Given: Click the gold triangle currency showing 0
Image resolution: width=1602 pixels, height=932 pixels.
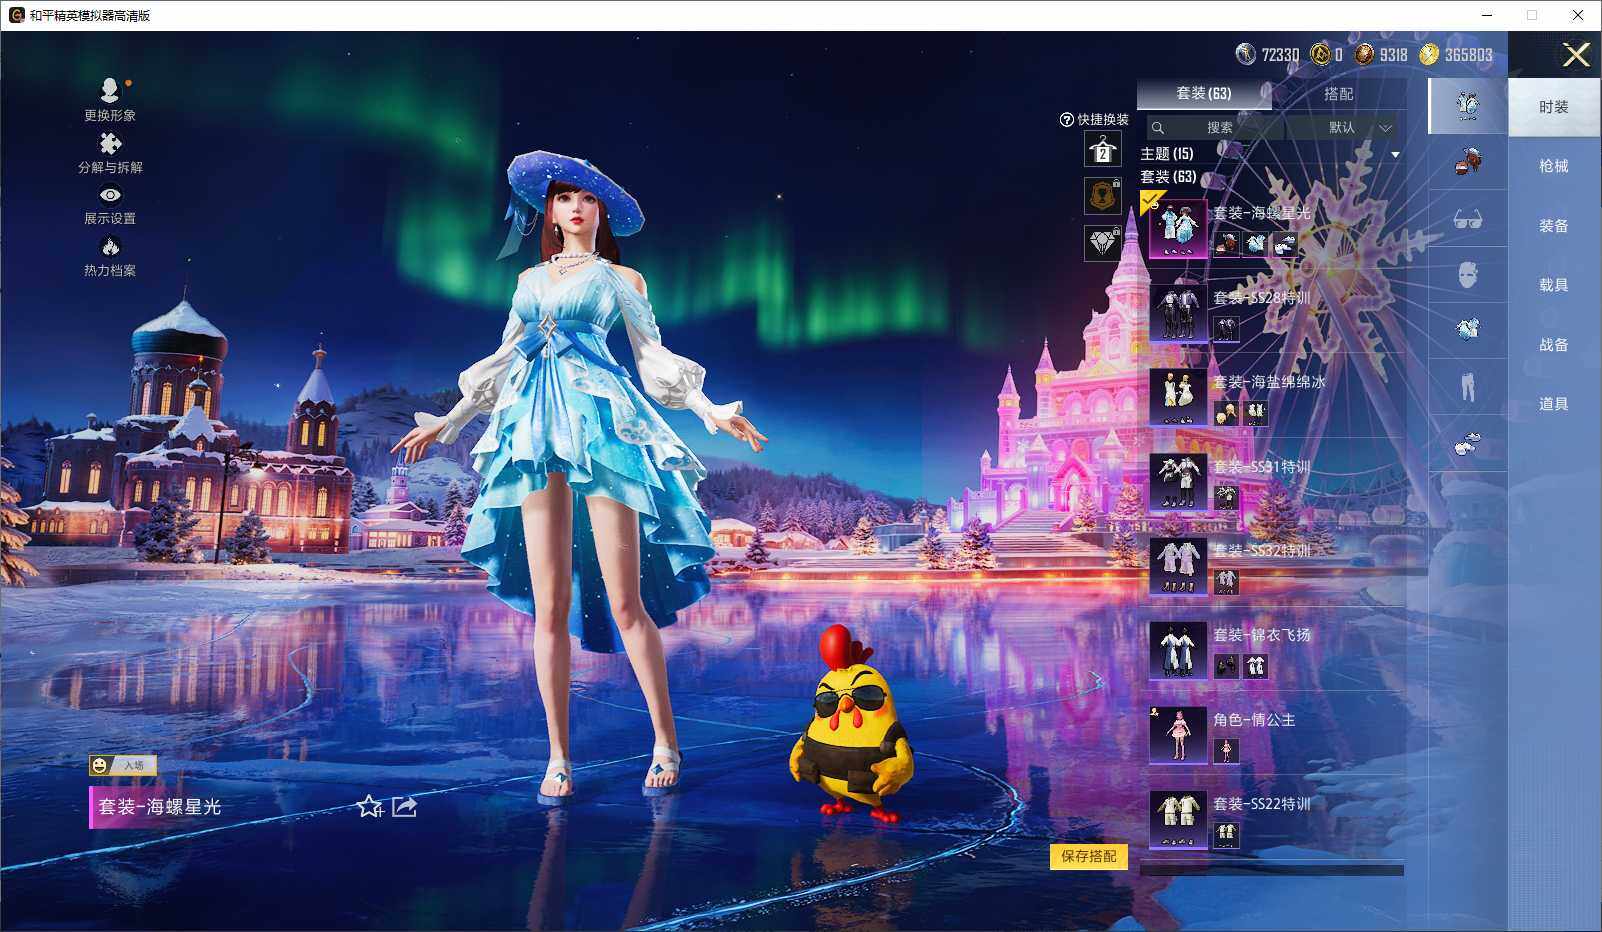Looking at the screenshot, I should (x=1320, y=54).
